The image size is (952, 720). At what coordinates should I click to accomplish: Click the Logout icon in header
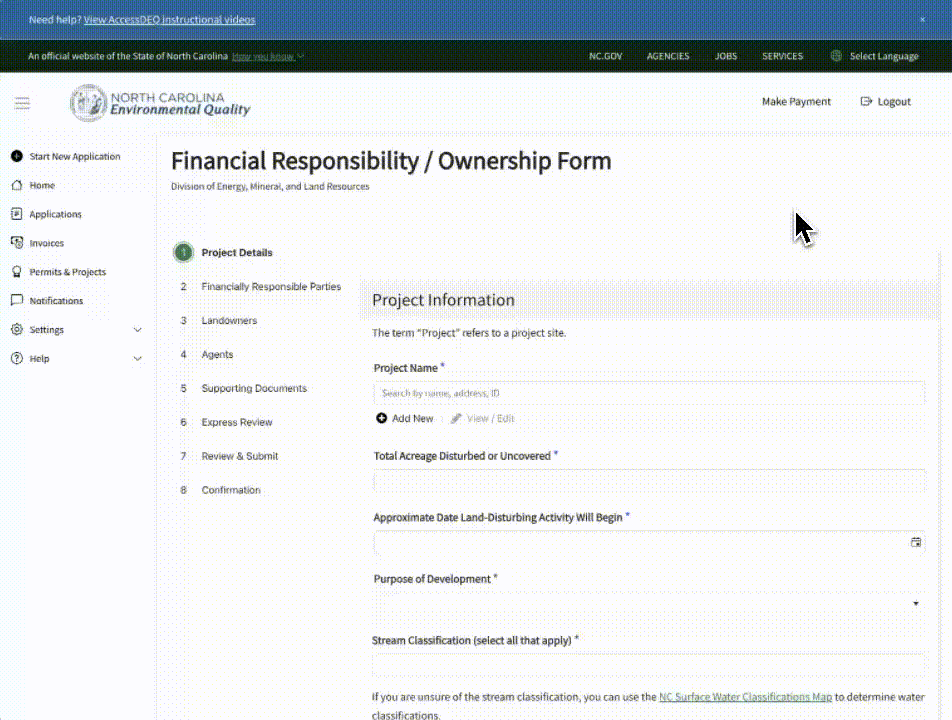[x=867, y=102]
